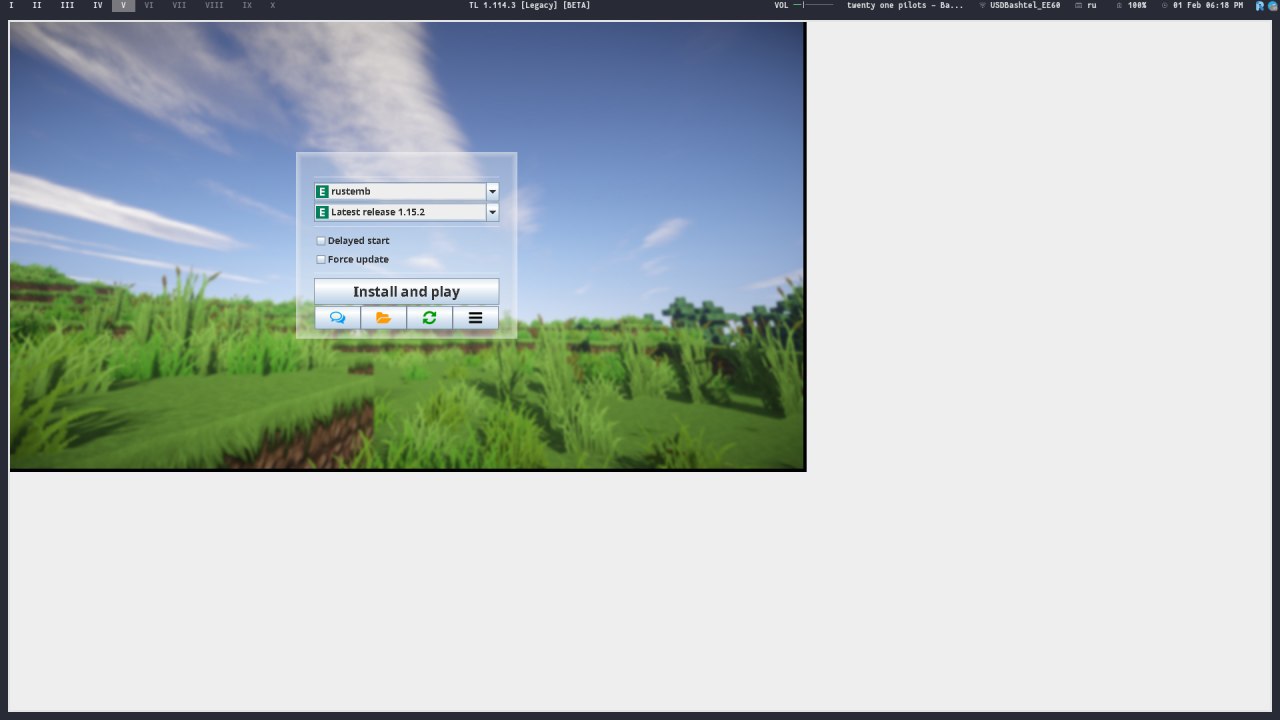Expand the rustemb account dropdown arrow
Image resolution: width=1280 pixels, height=720 pixels.
[x=492, y=191]
